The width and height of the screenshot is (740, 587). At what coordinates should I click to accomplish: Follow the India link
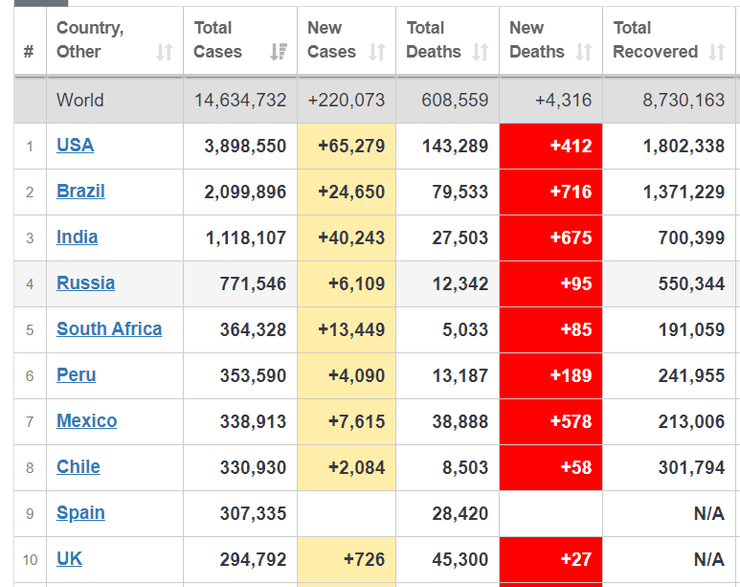[77, 237]
